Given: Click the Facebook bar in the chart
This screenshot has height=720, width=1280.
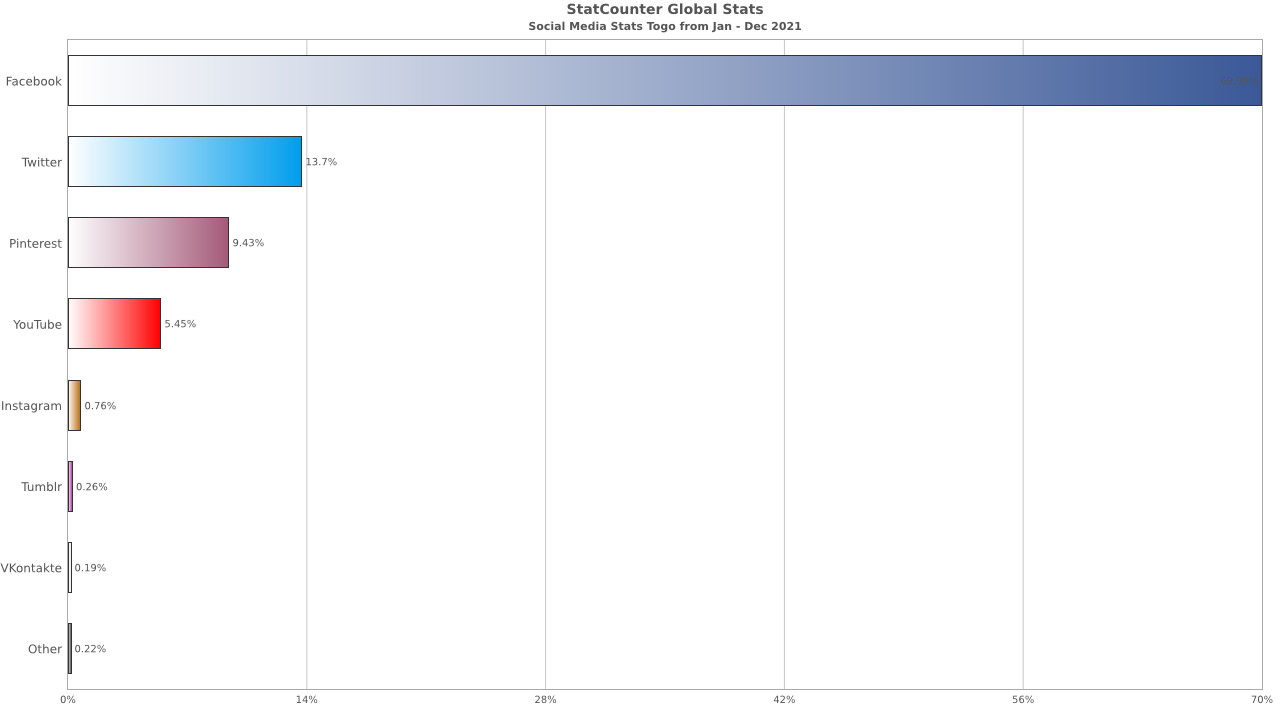Looking at the screenshot, I should point(664,81).
